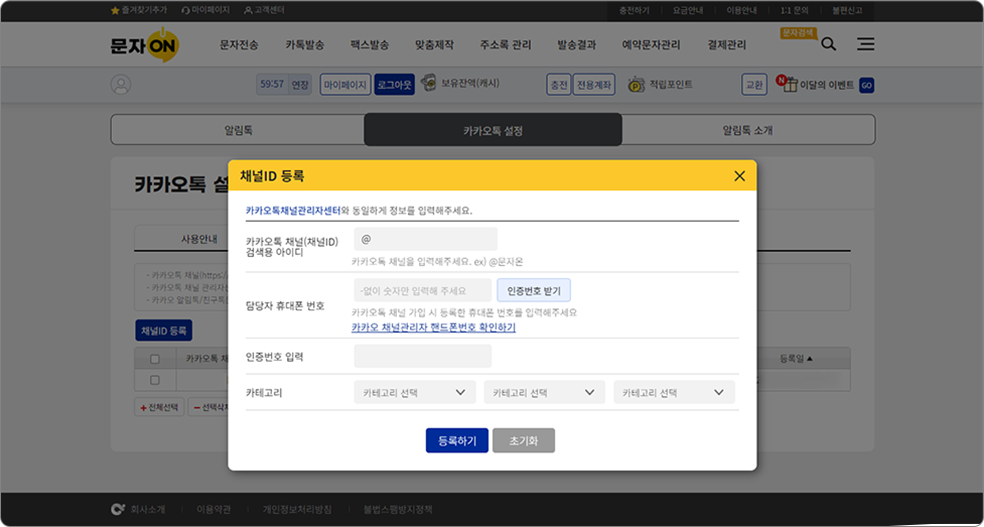Image resolution: width=984 pixels, height=527 pixels.
Task: Click the 59:57 session timer
Action: point(272,85)
